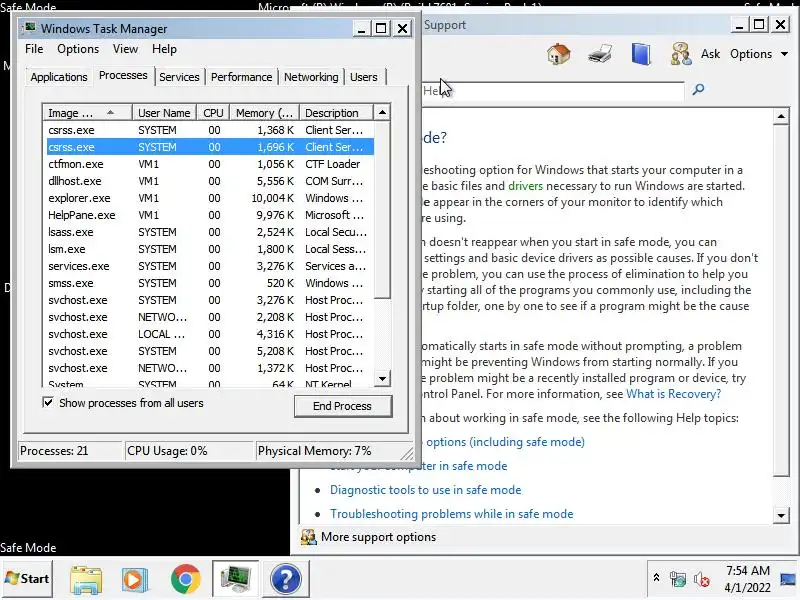Click the Help home icon

pyautogui.click(x=558, y=54)
